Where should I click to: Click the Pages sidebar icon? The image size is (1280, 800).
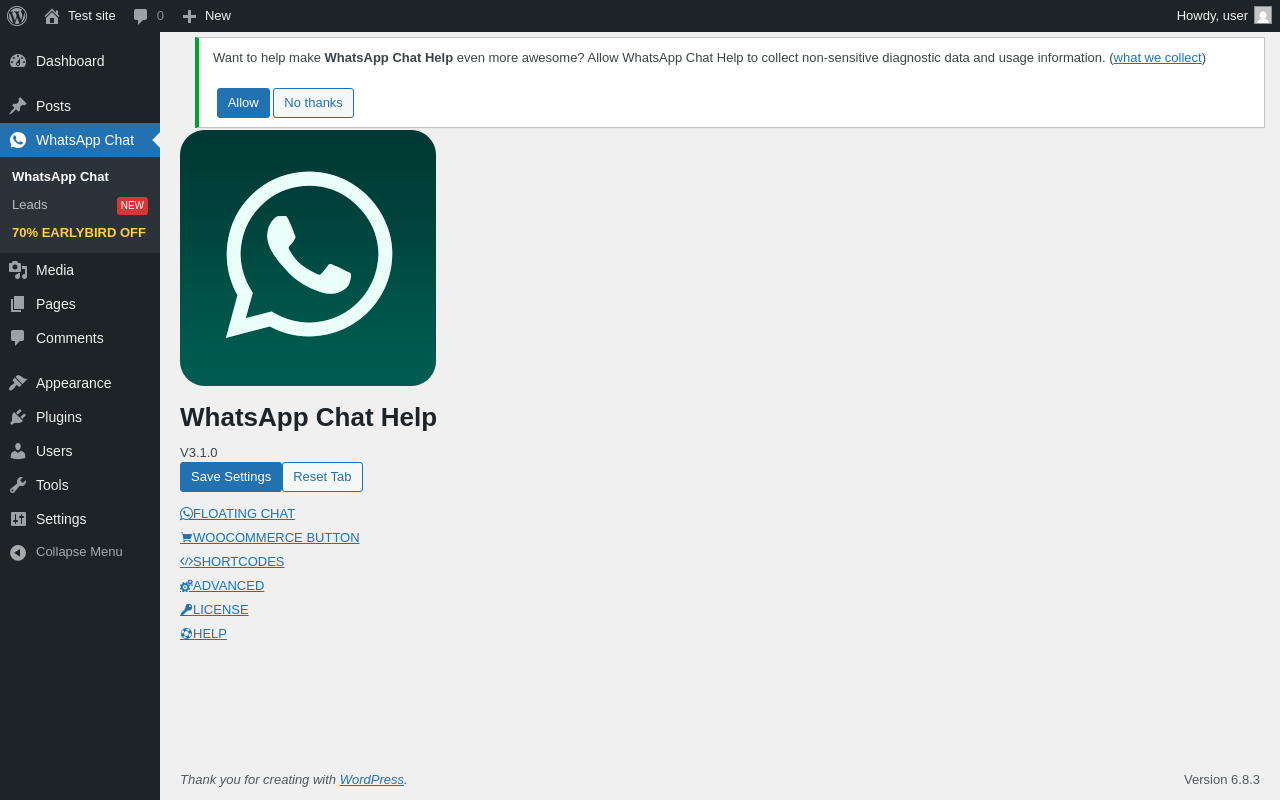18,304
